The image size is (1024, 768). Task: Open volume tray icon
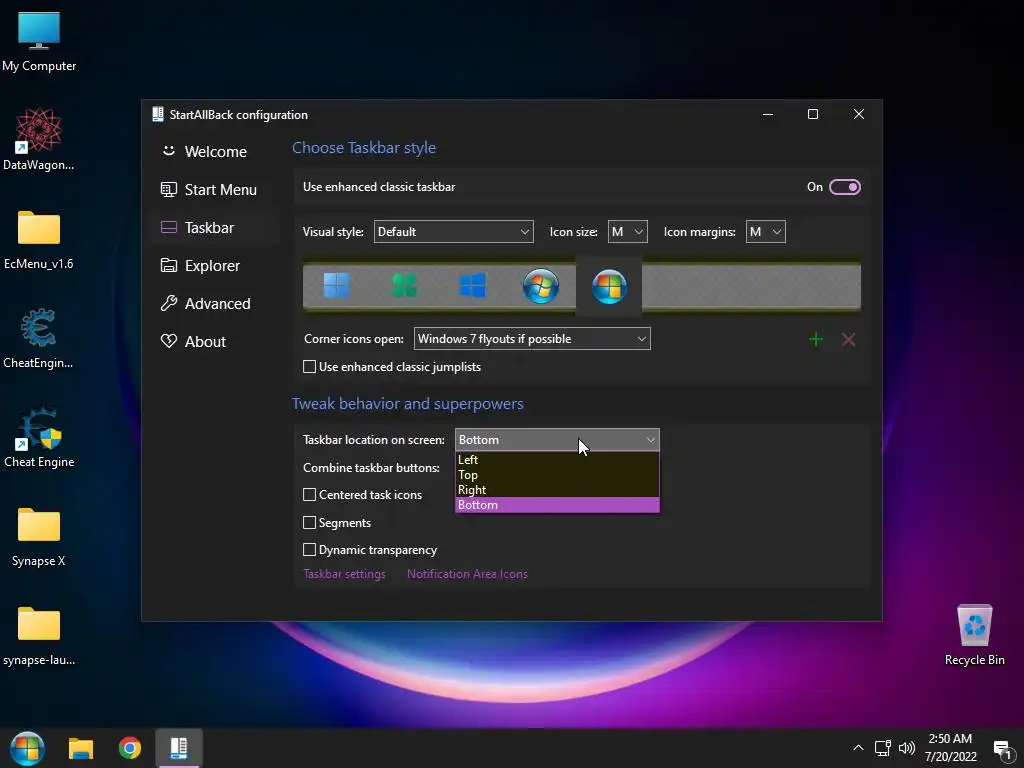click(906, 748)
